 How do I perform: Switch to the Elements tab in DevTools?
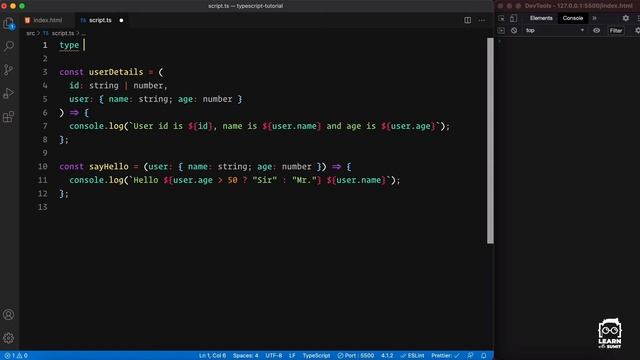[x=541, y=18]
